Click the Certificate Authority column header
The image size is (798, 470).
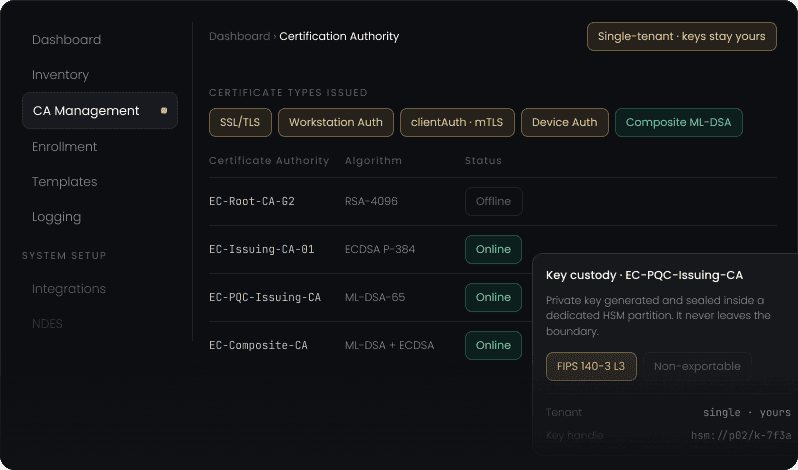coord(269,160)
